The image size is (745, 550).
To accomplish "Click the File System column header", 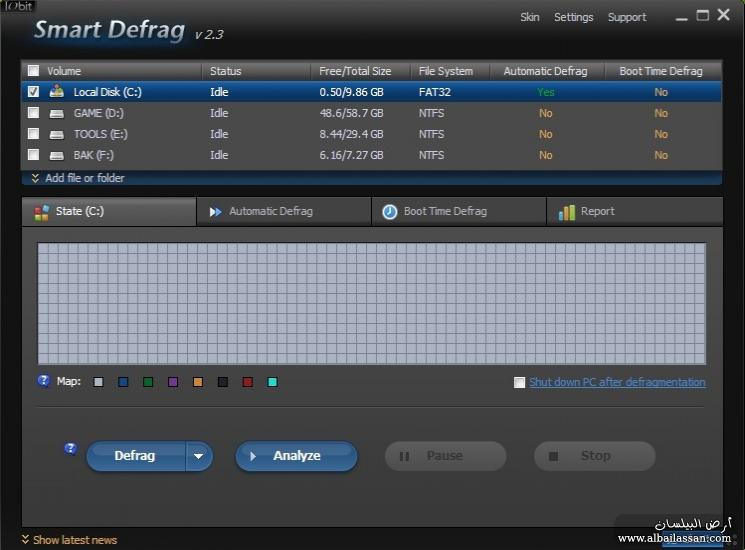I will [x=446, y=71].
